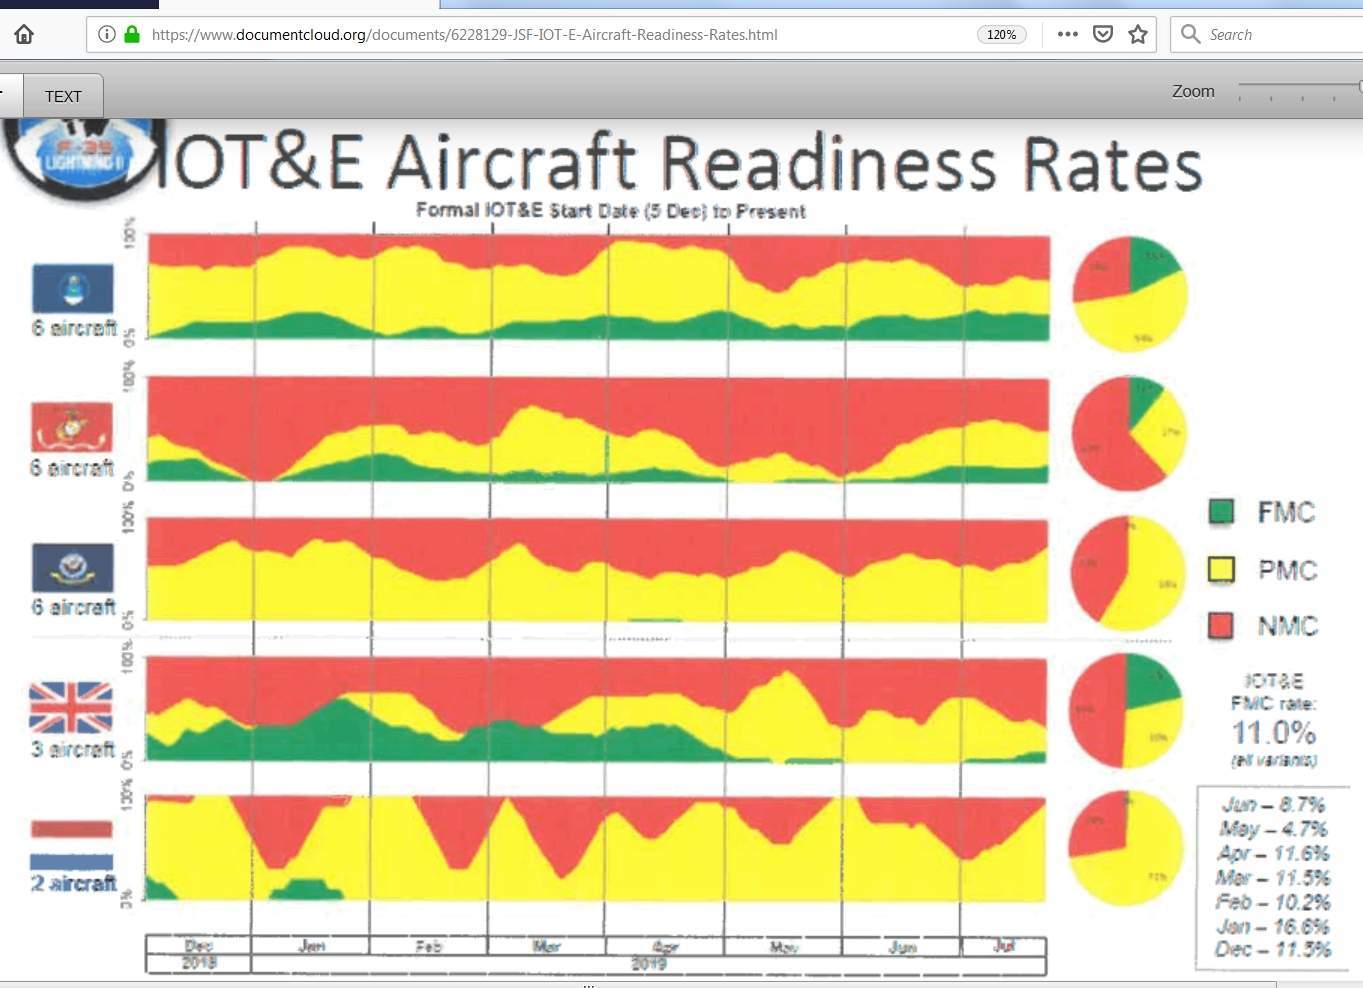Select the yellow PMC legend swatch
Screen dimensions: 1363x988
[x=1221, y=570]
